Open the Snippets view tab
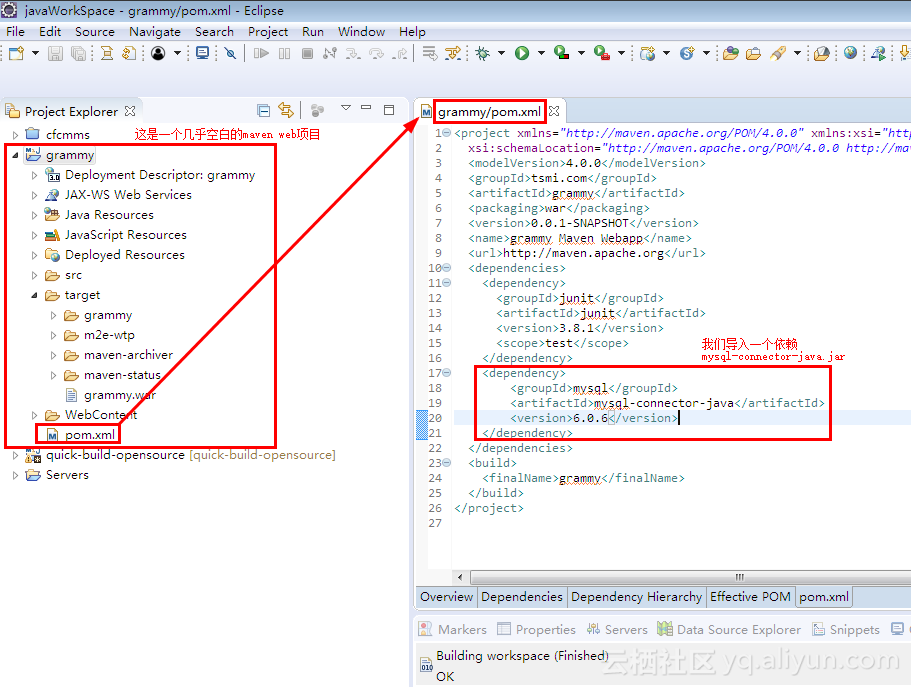The width and height of the screenshot is (911, 687). (x=846, y=629)
